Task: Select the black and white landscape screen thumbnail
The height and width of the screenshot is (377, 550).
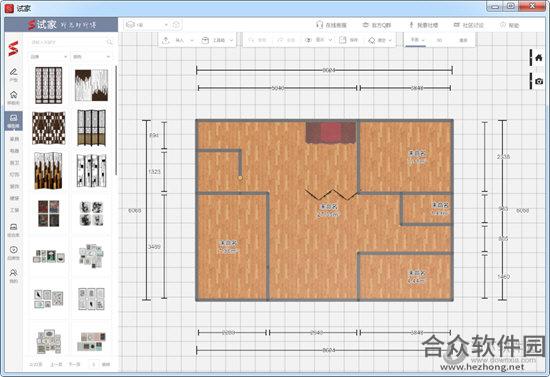Action: pos(91,85)
